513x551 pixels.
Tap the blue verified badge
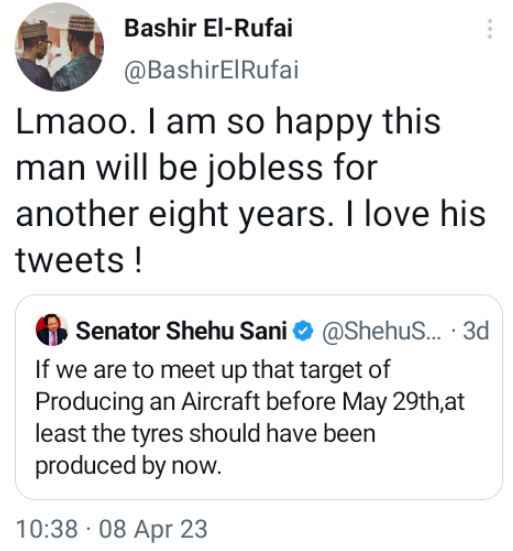[x=303, y=331]
